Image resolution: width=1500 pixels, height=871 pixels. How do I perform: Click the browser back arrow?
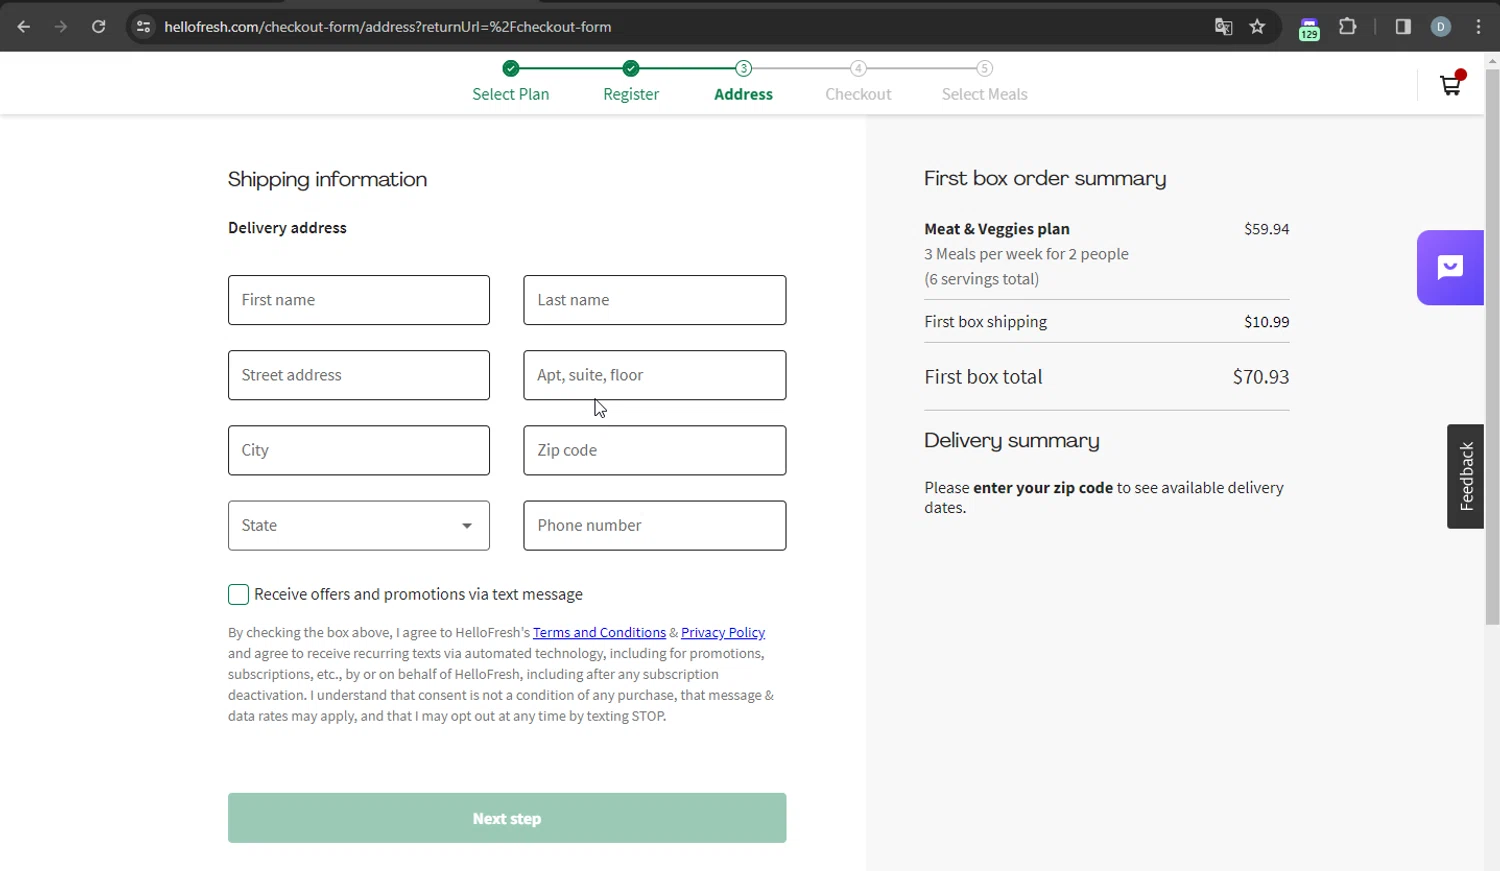pos(24,27)
